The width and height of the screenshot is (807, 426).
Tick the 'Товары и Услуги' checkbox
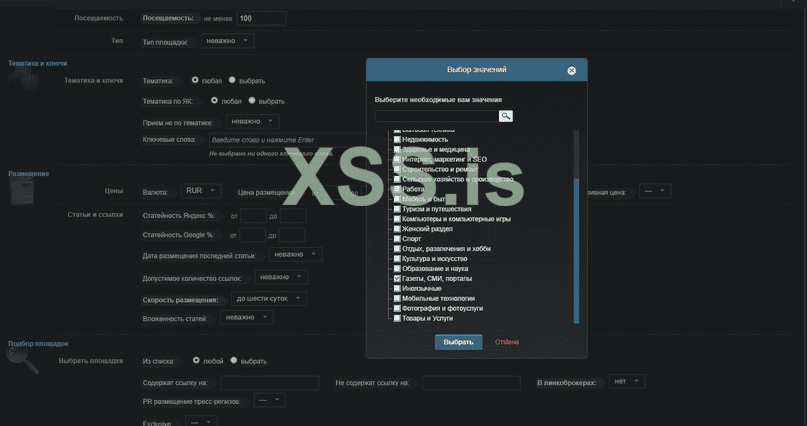pyautogui.click(x=397, y=318)
